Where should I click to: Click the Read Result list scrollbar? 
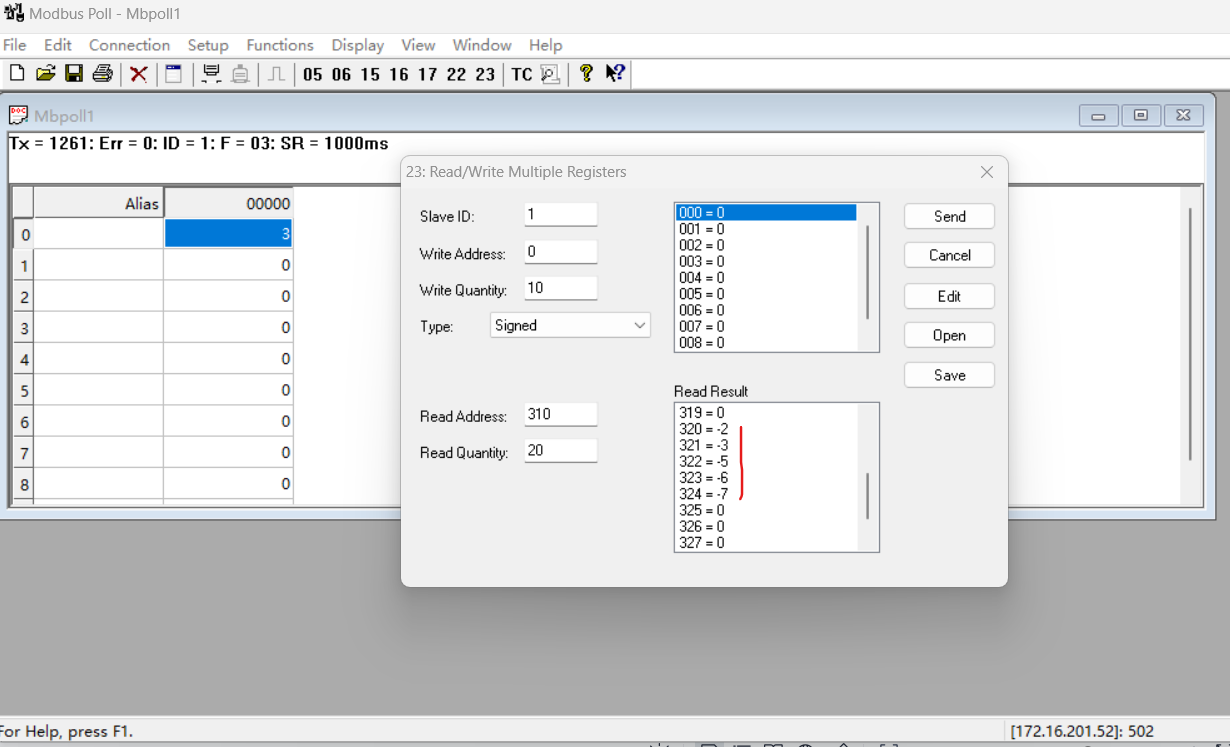(867, 495)
